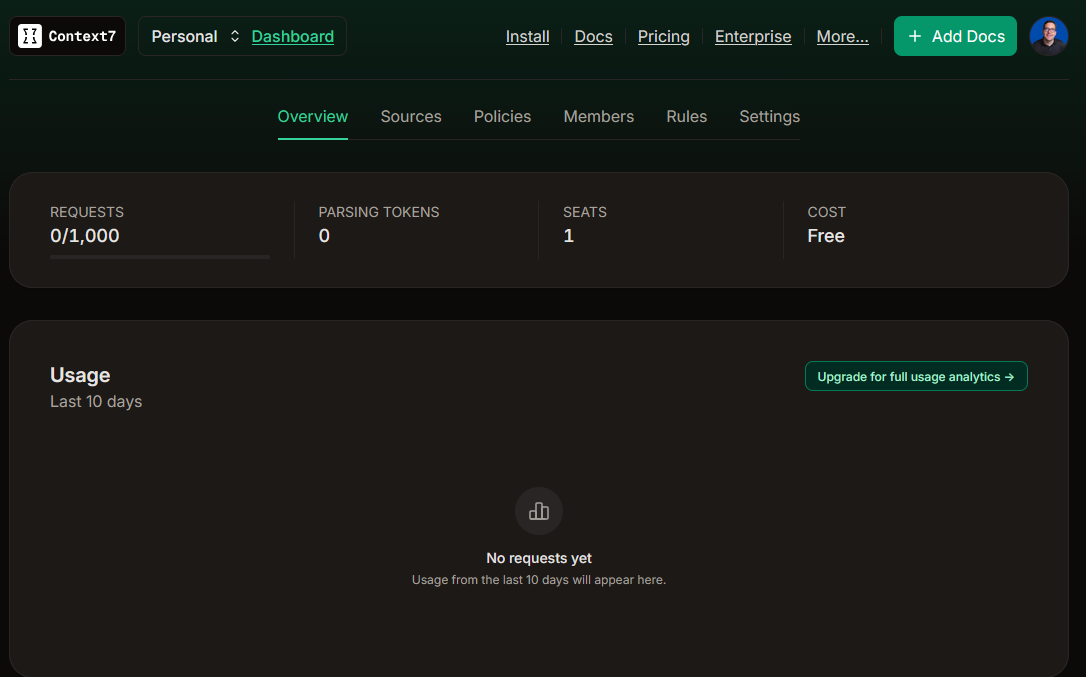Click the Context7 logo icon

pos(30,36)
